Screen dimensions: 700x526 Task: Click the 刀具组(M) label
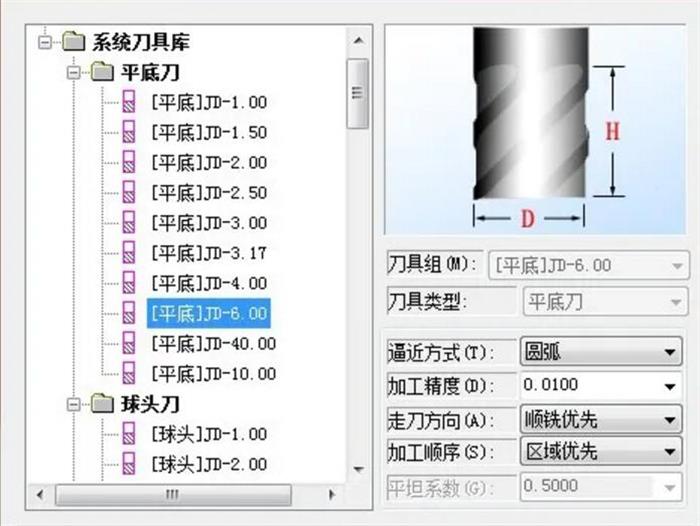tap(432, 264)
